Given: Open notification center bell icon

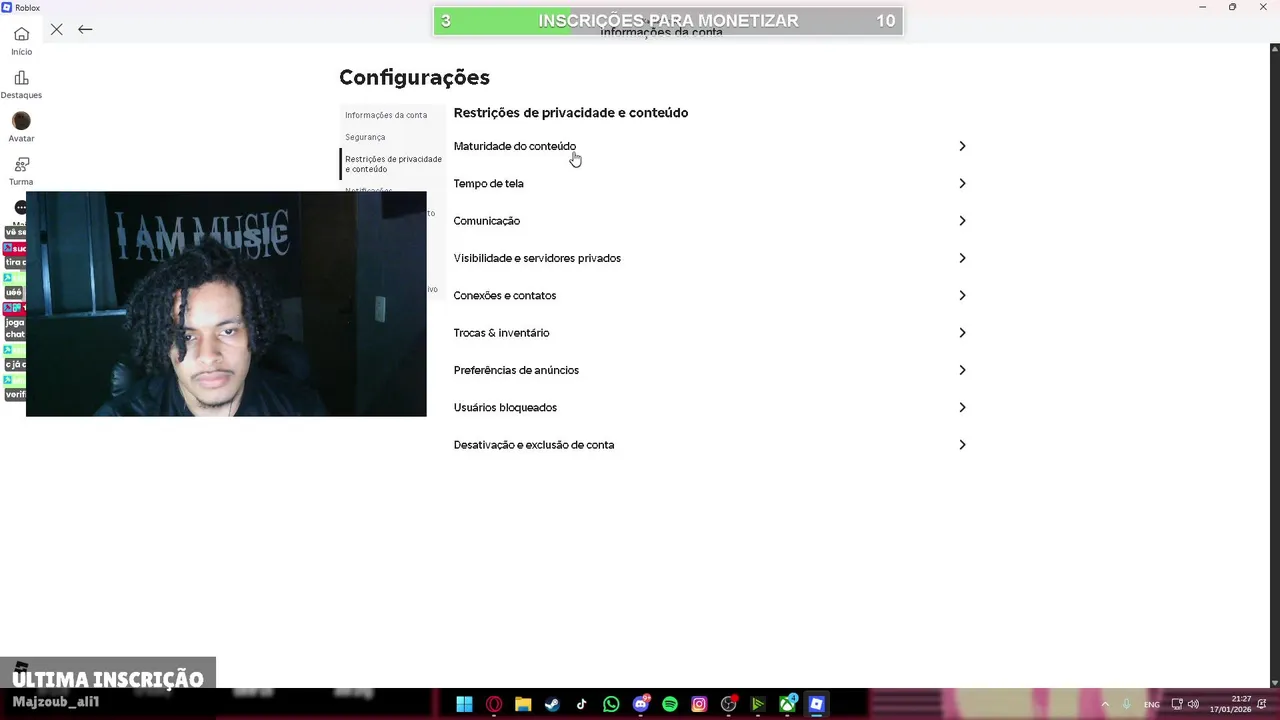Looking at the screenshot, I should [x=1264, y=704].
